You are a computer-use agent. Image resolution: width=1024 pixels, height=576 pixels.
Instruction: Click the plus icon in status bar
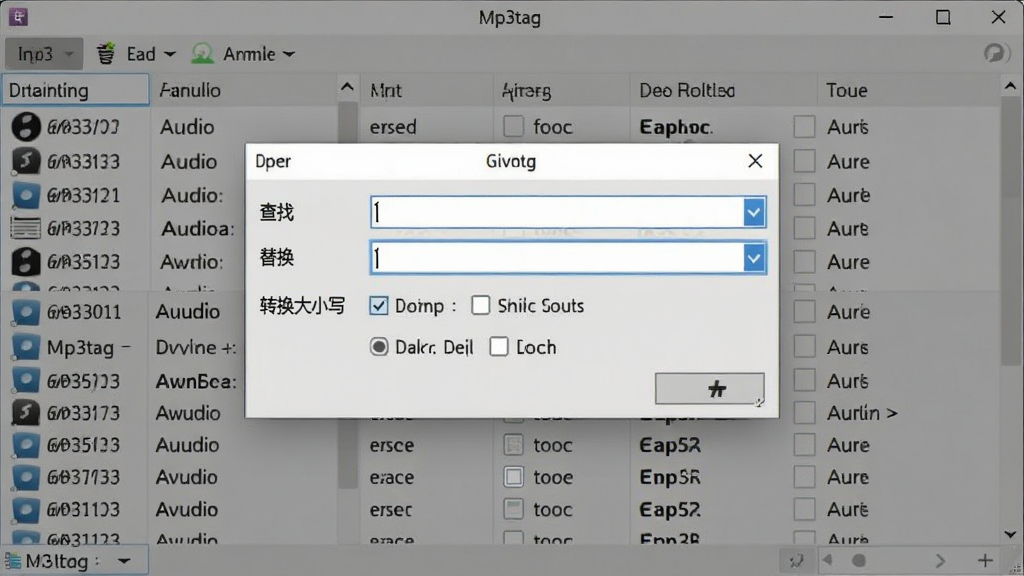point(985,560)
